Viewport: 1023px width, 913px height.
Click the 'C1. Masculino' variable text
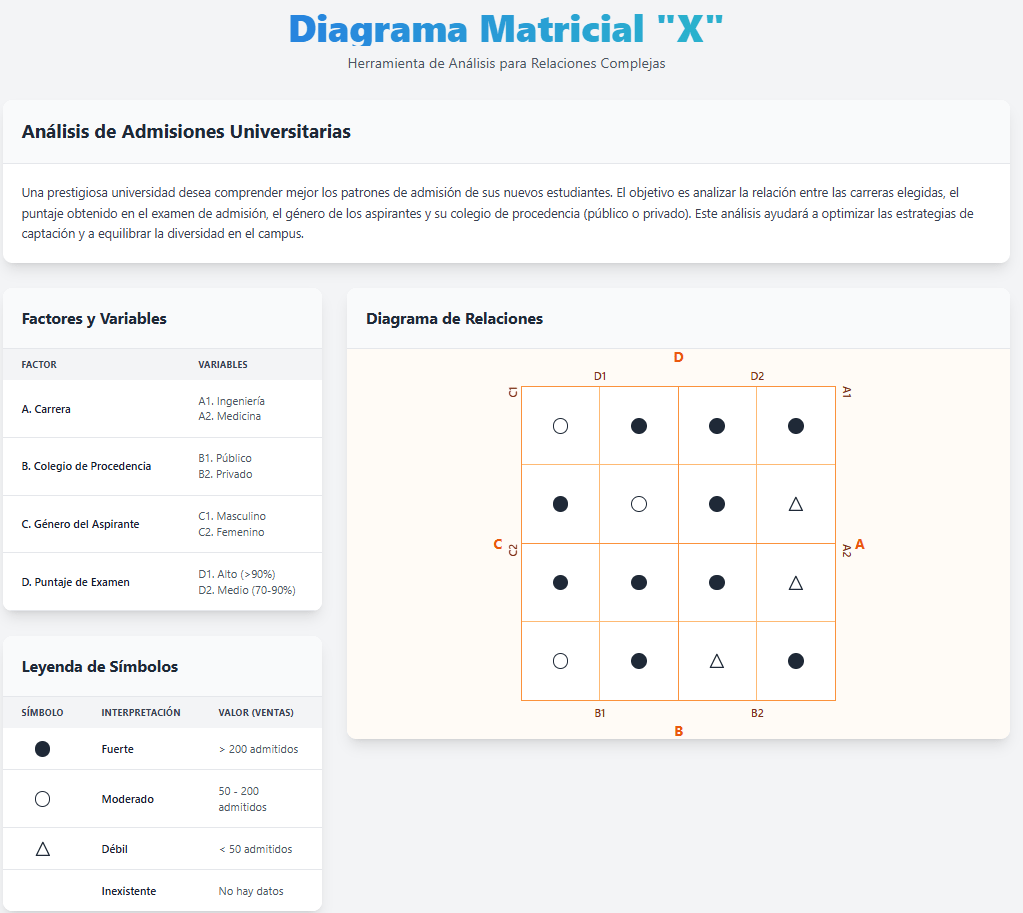pyautogui.click(x=232, y=516)
